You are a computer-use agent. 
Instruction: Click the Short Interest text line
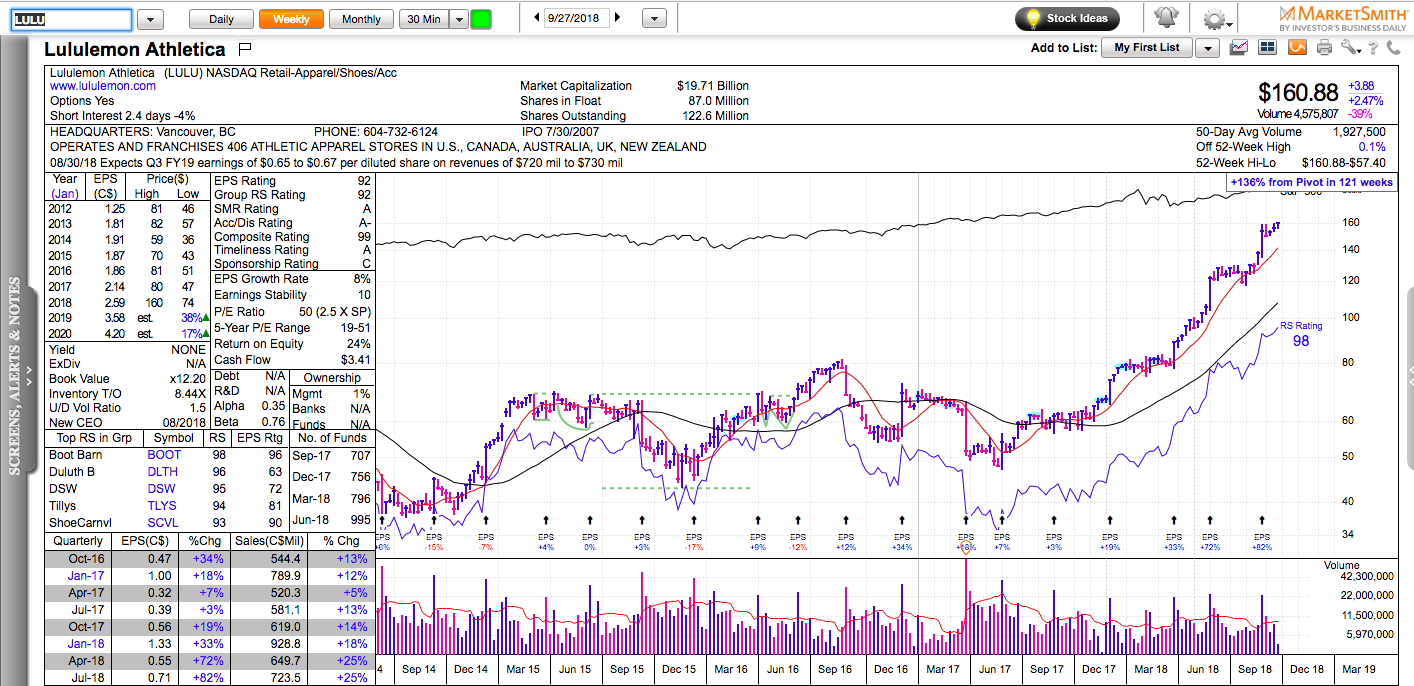coord(121,116)
